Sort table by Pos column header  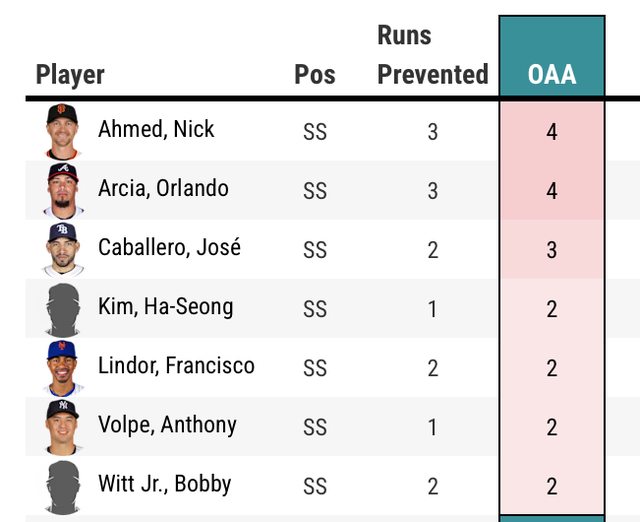click(315, 75)
